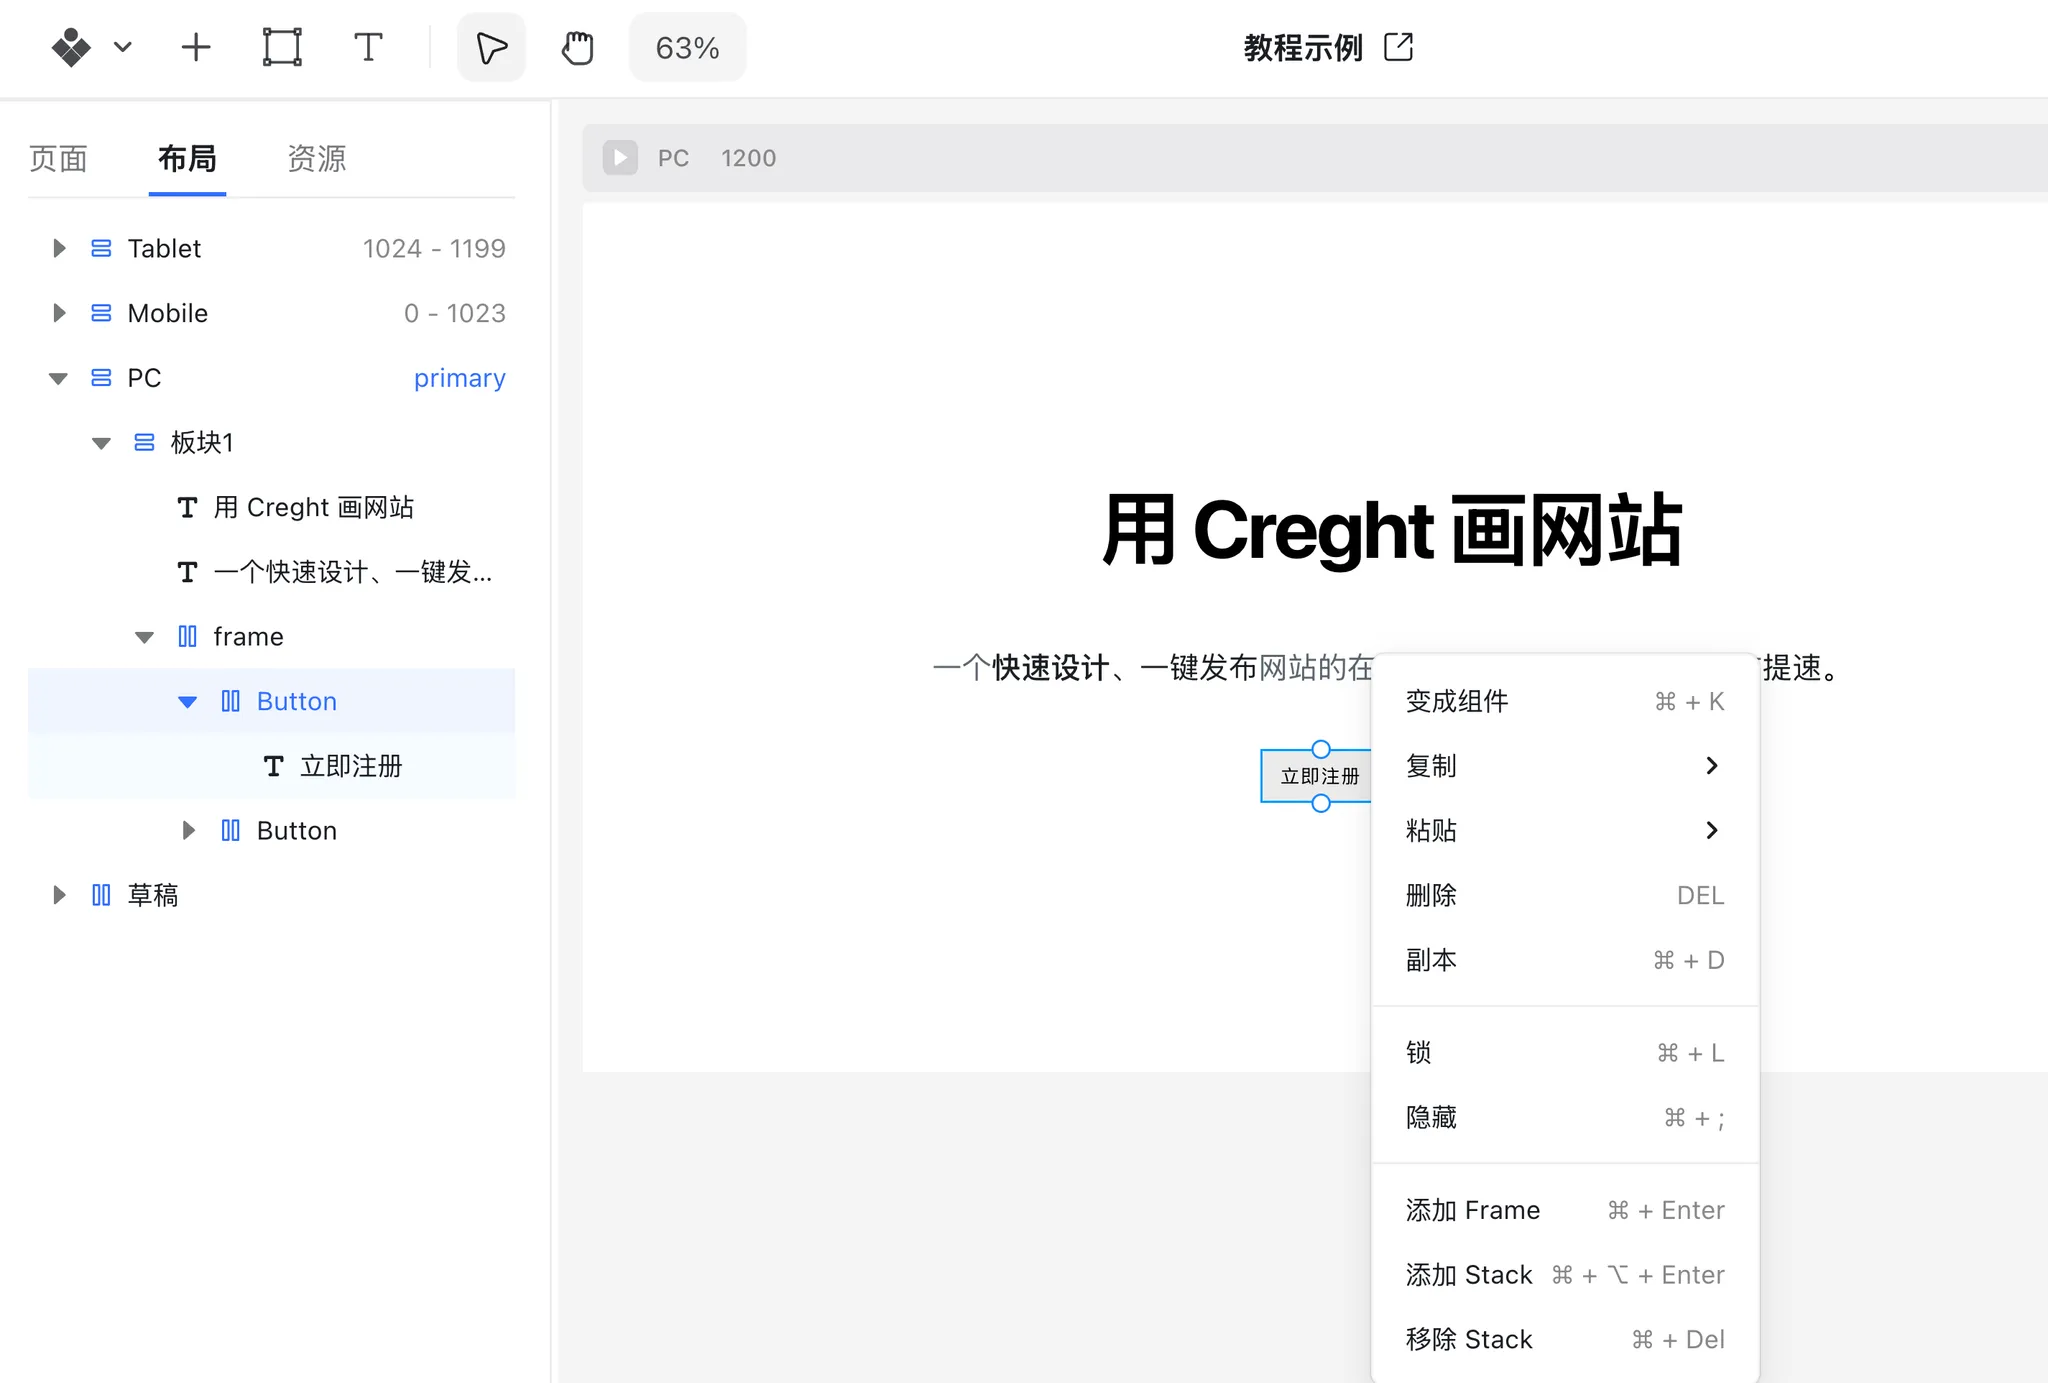The width and height of the screenshot is (2048, 1383).
Task: Select the Mobile layer row
Action: pos(272,313)
